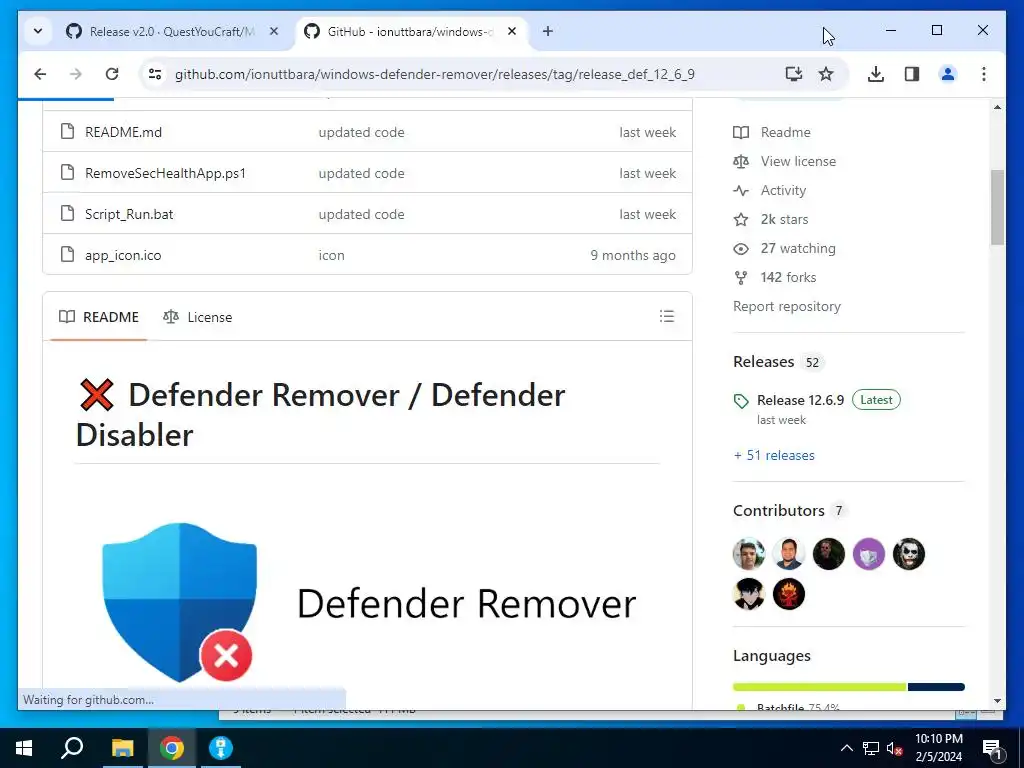
Task: Open 'updated code' commit for Script_Run.bat
Action: click(x=361, y=214)
